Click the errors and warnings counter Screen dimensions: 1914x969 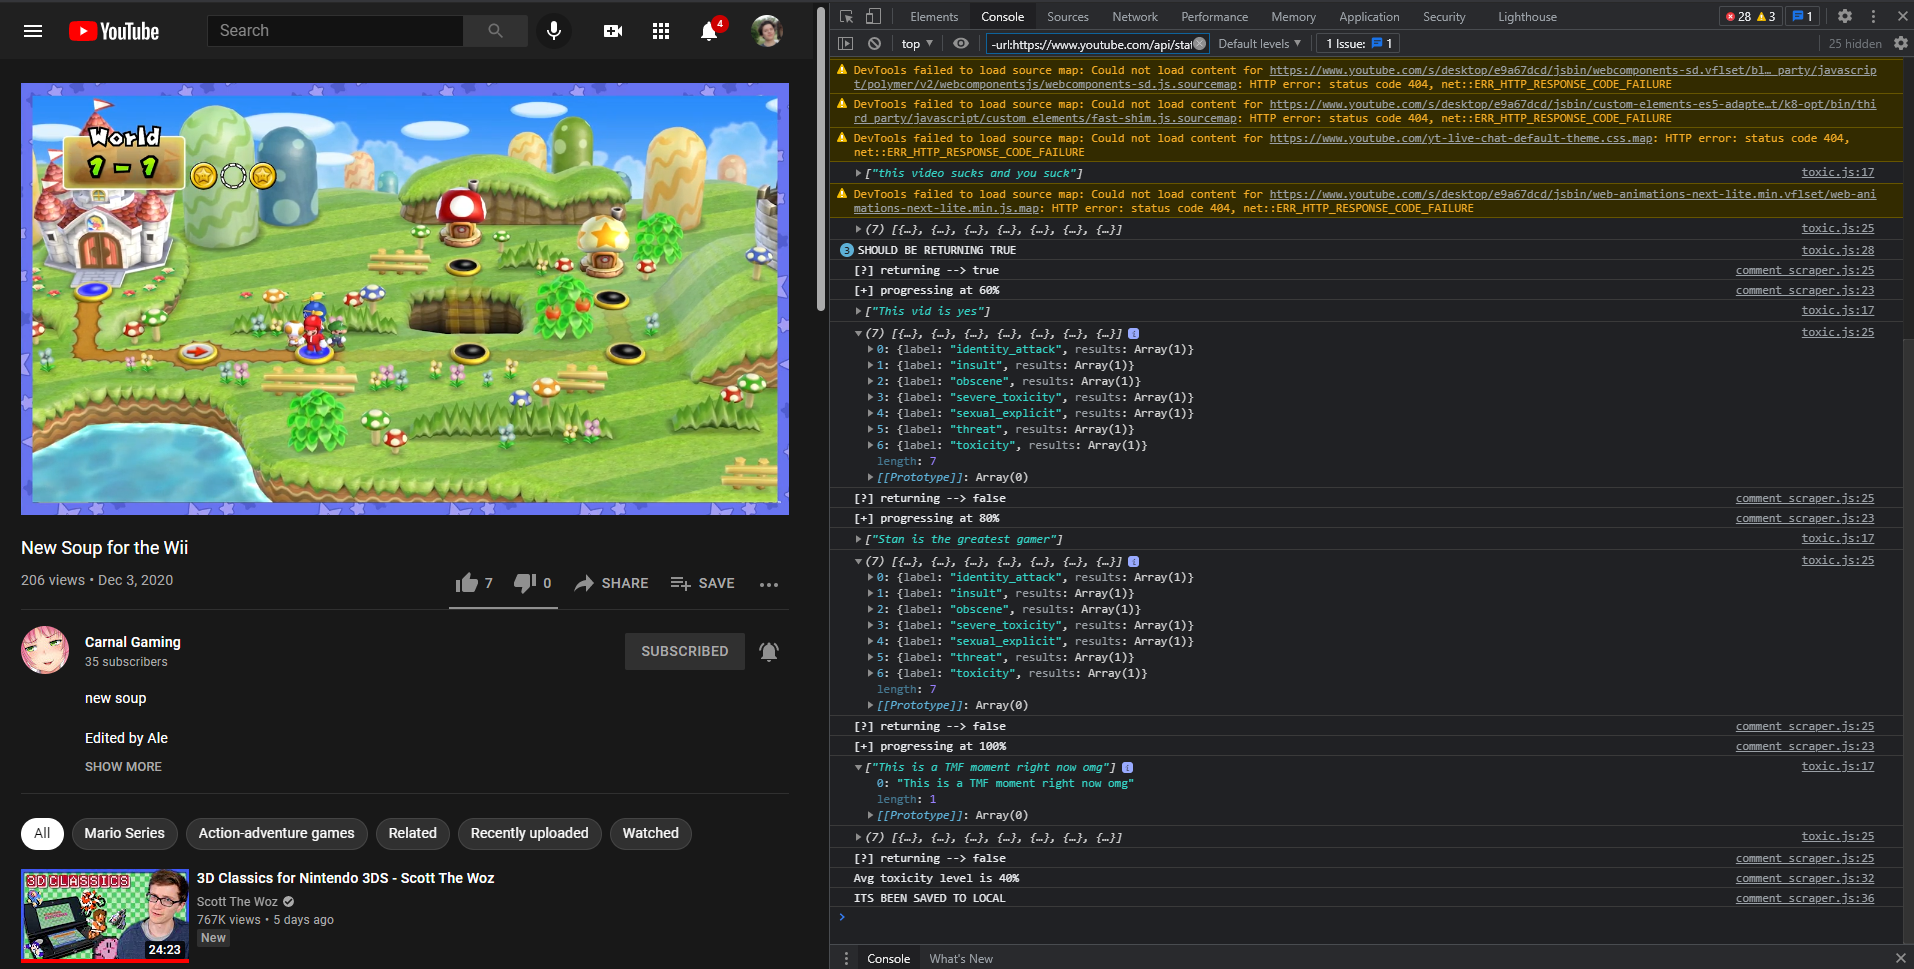1750,16
